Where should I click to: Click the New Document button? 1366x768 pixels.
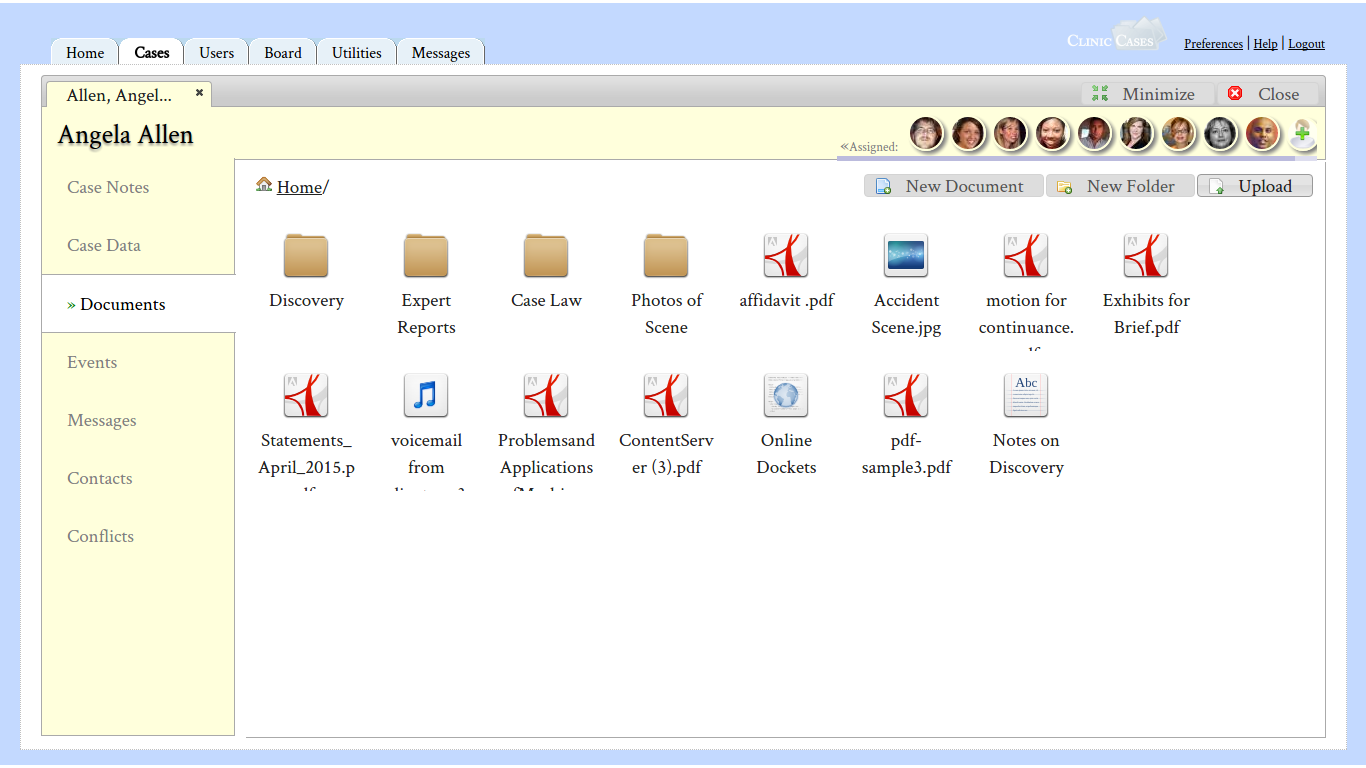tap(953, 186)
